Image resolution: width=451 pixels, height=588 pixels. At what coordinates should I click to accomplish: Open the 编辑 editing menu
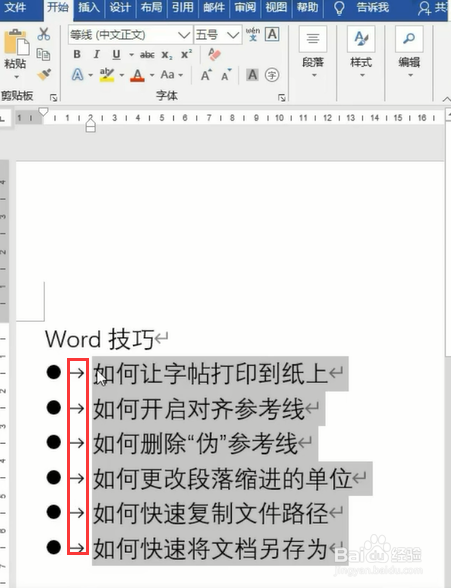(409, 52)
